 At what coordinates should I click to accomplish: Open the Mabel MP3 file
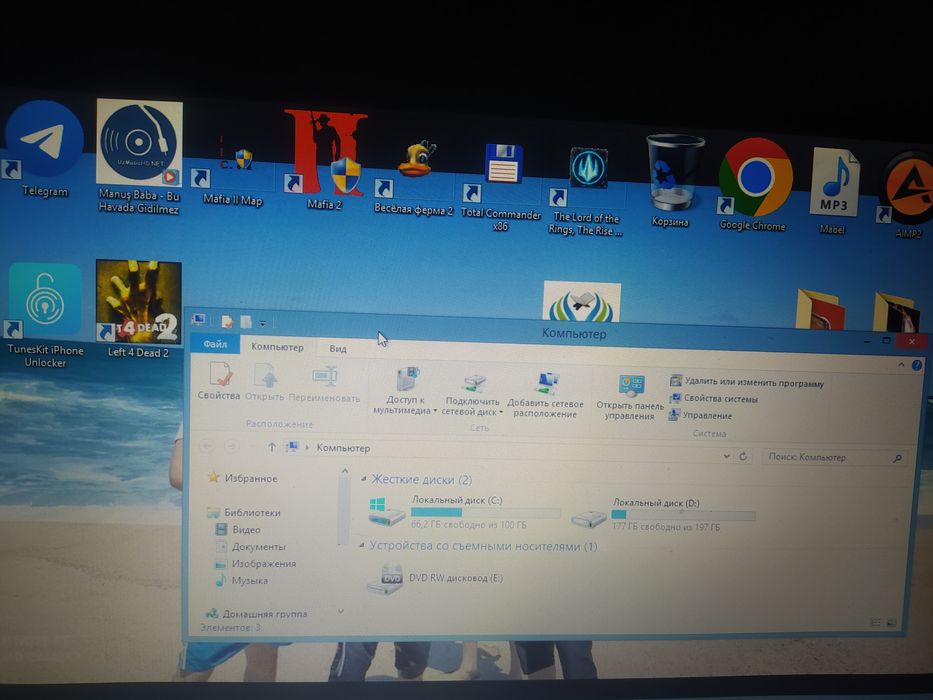(833, 190)
